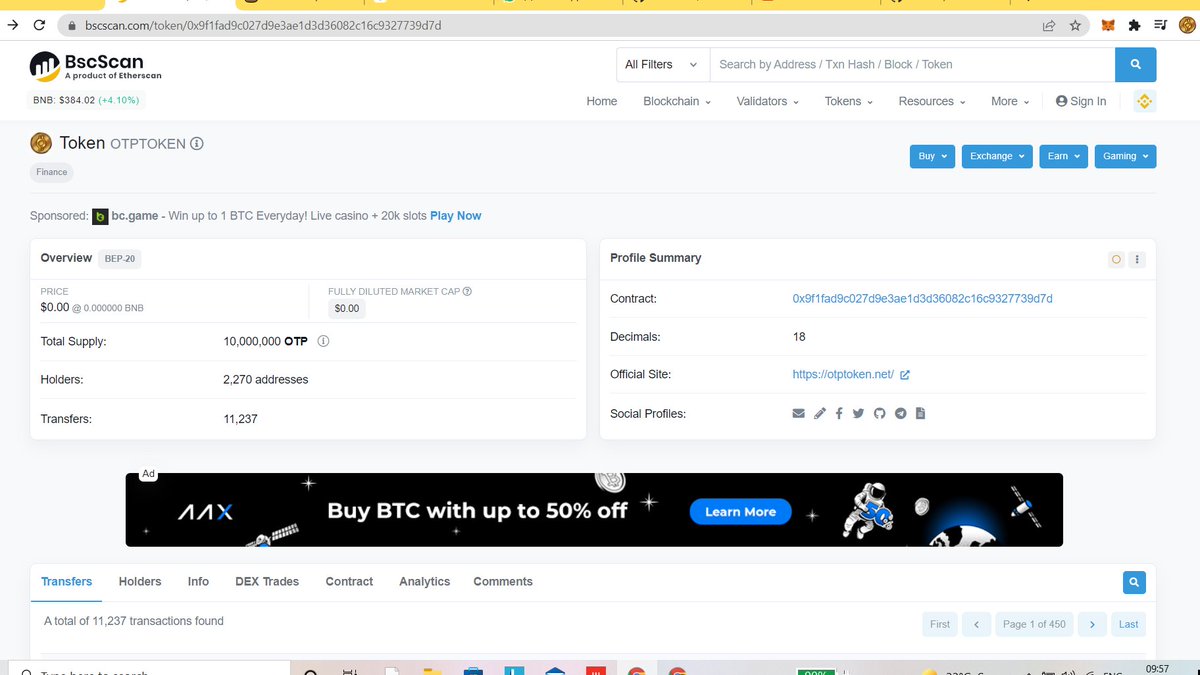
Task: Open Profile Summary options via ellipsis icon
Action: [1137, 259]
